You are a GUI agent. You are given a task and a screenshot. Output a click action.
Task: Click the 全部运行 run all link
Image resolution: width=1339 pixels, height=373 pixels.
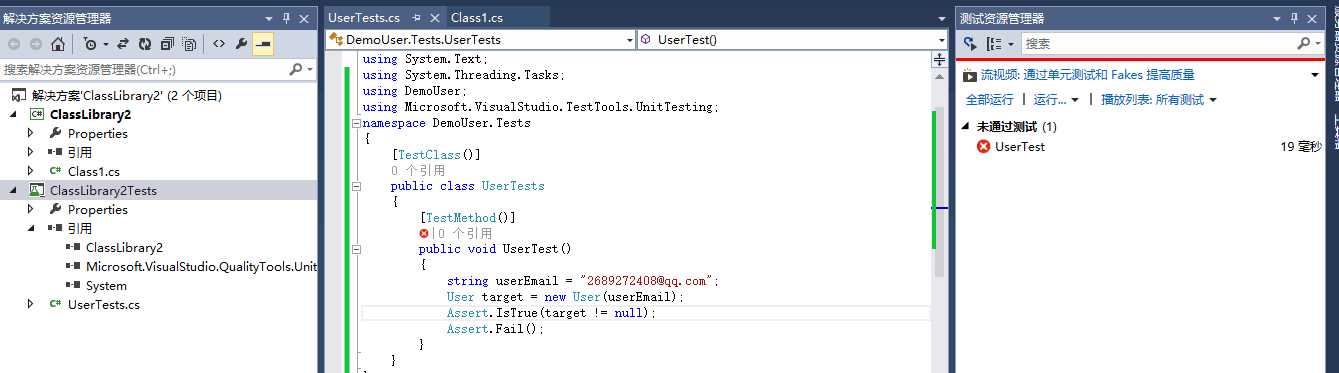point(989,99)
